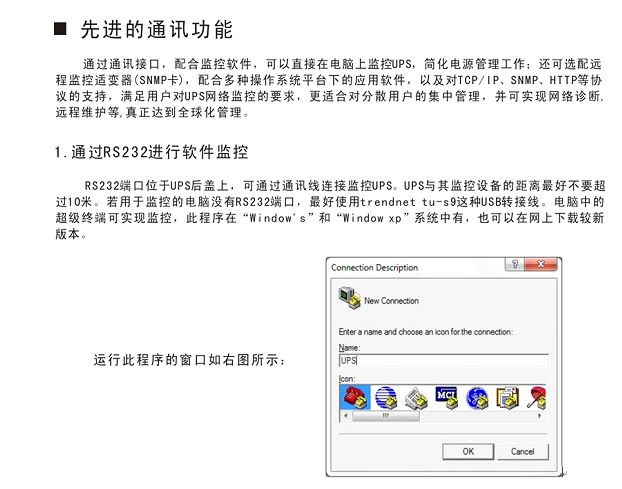The height and width of the screenshot is (489, 622).
Task: Click the New Connection computer icon
Action: point(349,297)
